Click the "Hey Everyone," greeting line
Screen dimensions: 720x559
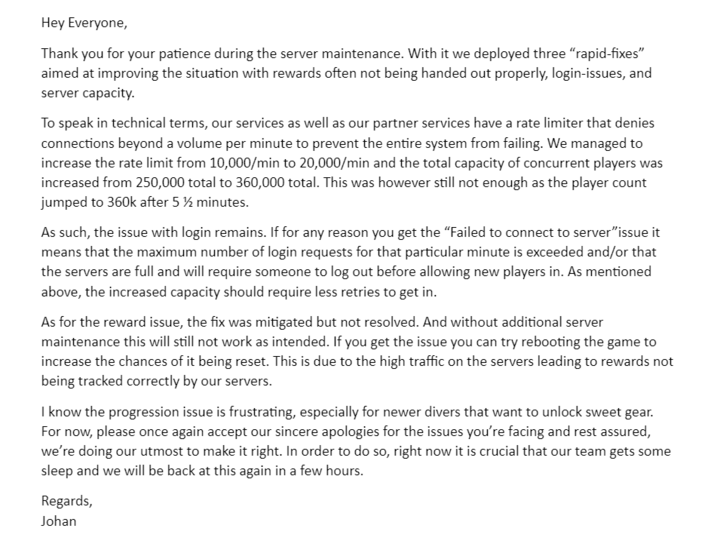(x=84, y=21)
